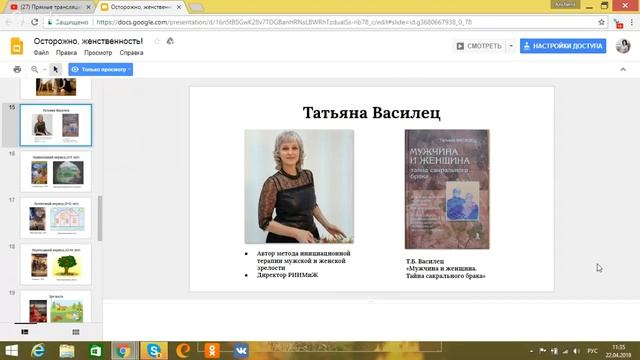Show hidden system tray icons arrow
The height and width of the screenshot is (360, 640).
(531, 351)
